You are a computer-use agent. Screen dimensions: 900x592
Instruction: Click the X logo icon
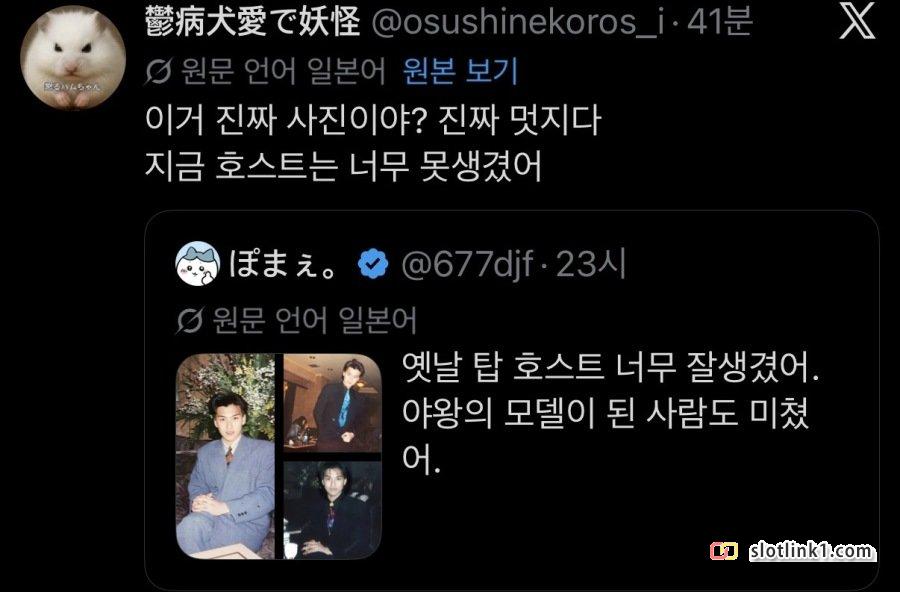(x=857, y=23)
